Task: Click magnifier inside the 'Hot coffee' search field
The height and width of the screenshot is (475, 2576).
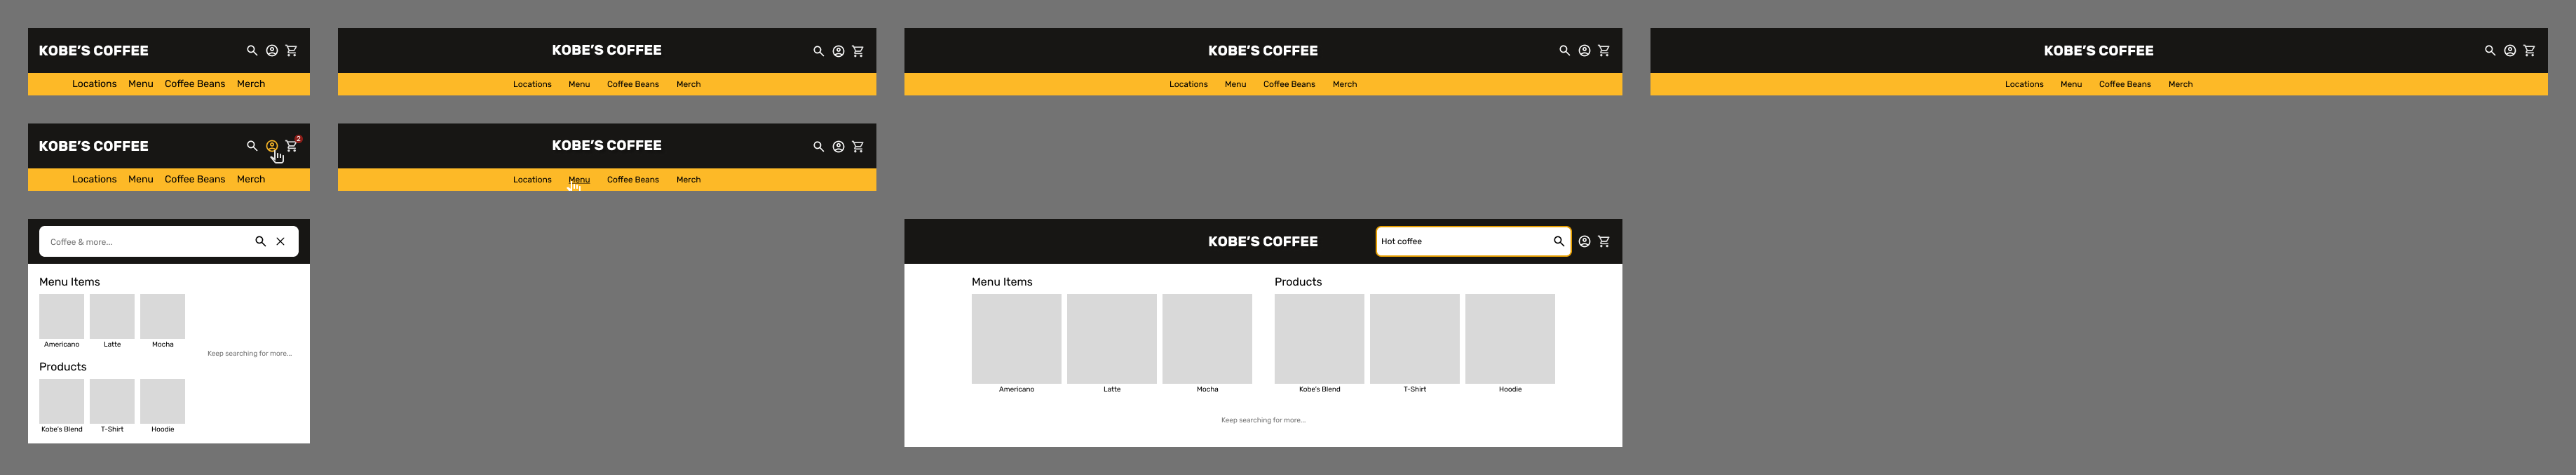Action: pos(1558,241)
